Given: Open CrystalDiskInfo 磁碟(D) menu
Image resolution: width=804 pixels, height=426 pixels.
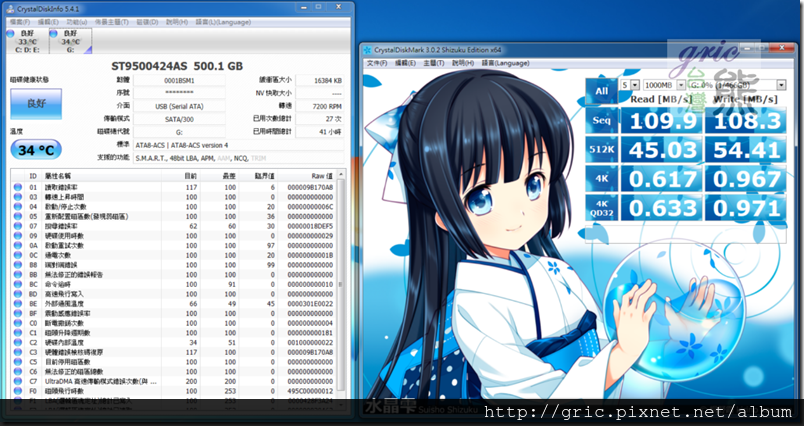Looking at the screenshot, I should tap(147, 22).
